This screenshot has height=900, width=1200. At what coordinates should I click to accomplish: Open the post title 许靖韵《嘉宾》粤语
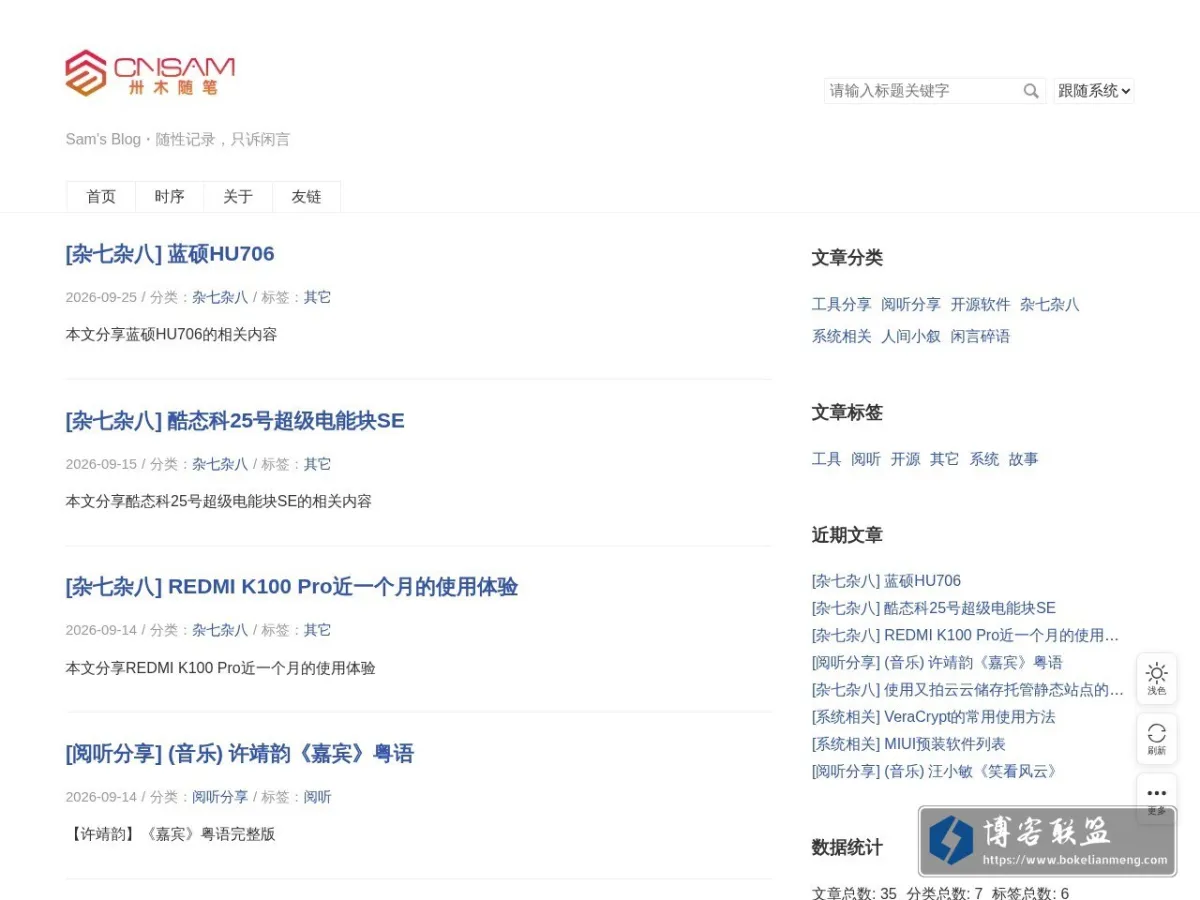240,754
